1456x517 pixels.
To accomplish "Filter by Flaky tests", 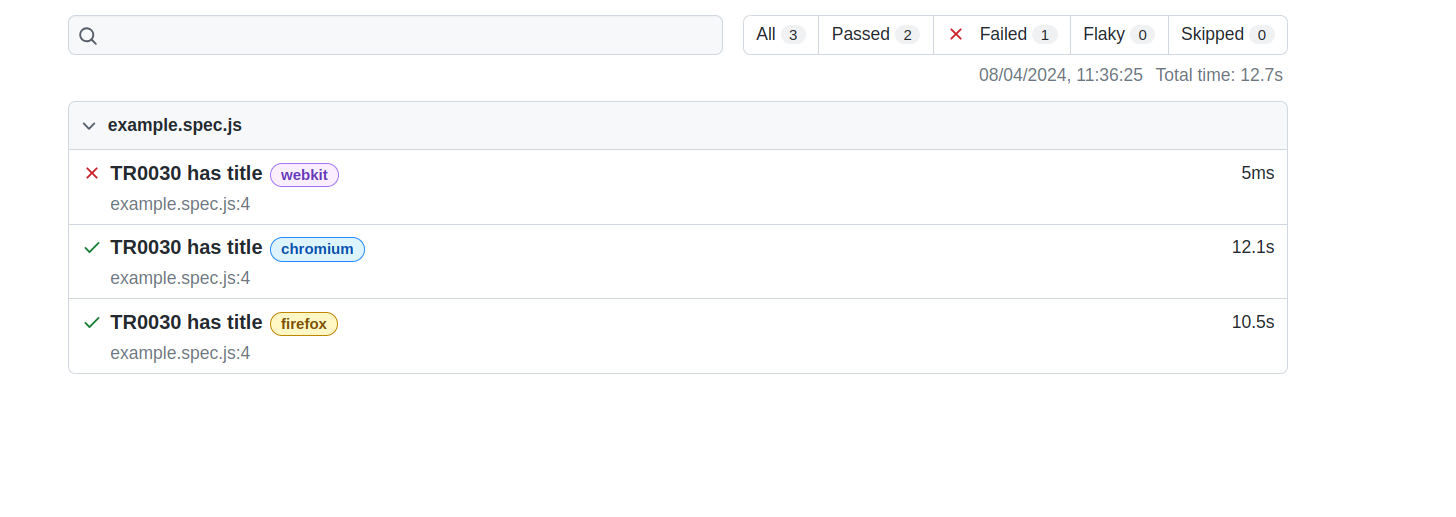I will pyautogui.click(x=1119, y=35).
